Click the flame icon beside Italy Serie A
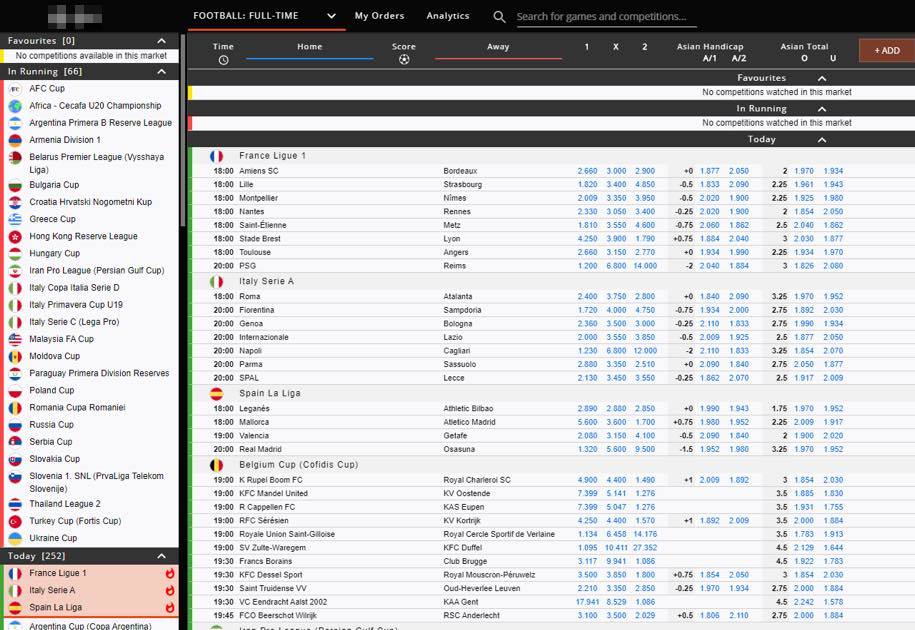The image size is (915, 630). [170, 590]
